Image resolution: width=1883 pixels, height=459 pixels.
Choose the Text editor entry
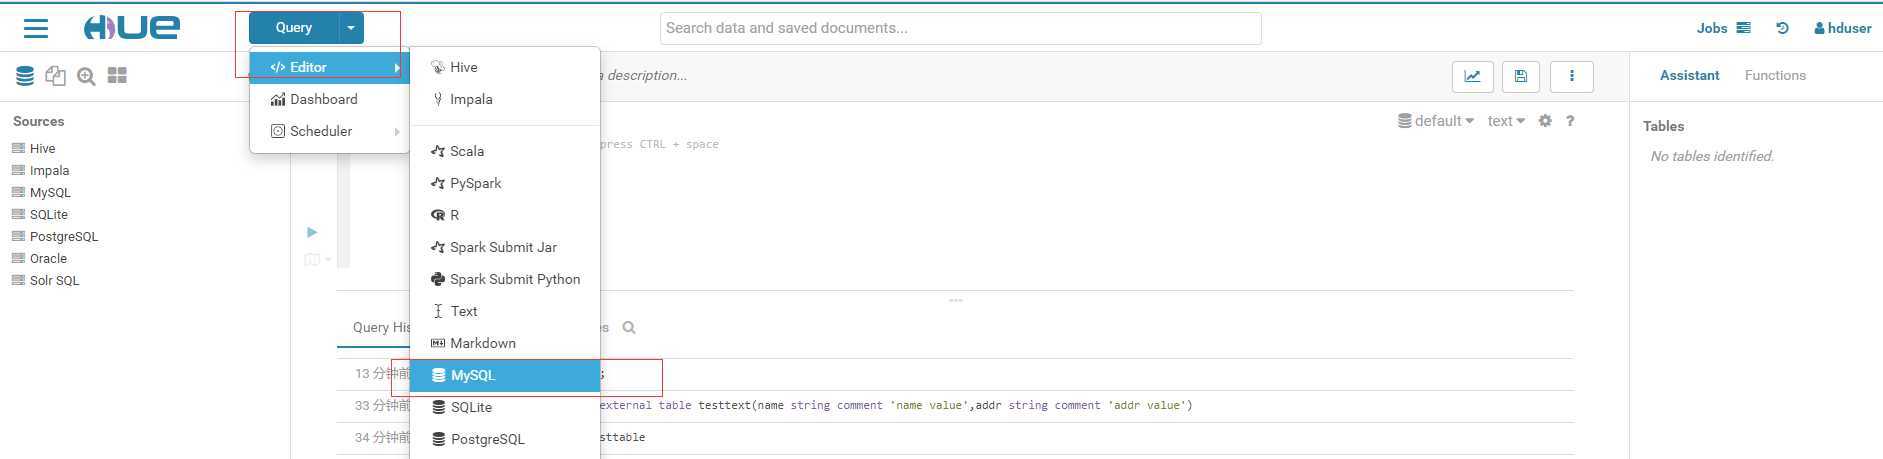tap(505, 311)
